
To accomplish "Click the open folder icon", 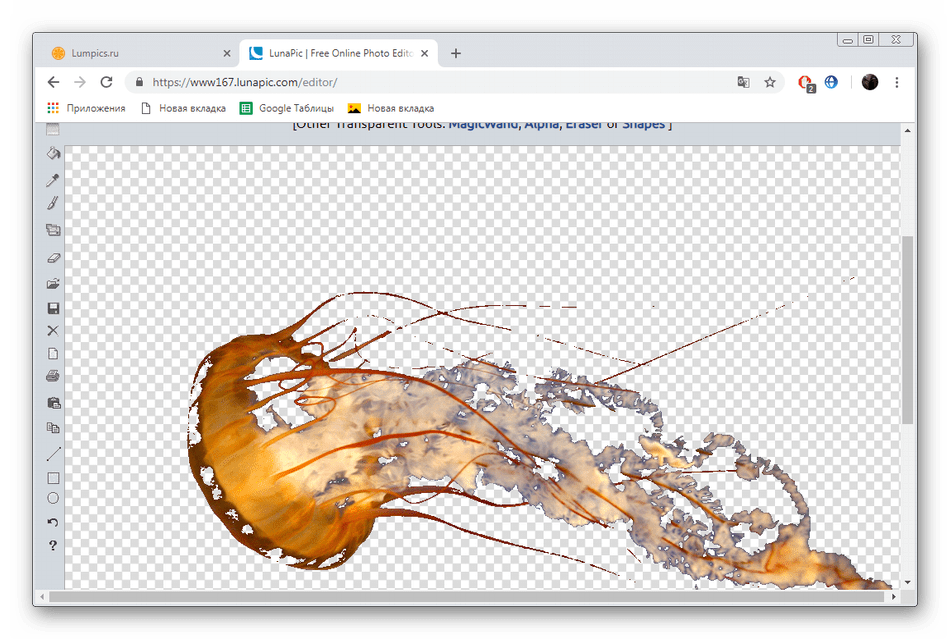I will pyautogui.click(x=54, y=284).
